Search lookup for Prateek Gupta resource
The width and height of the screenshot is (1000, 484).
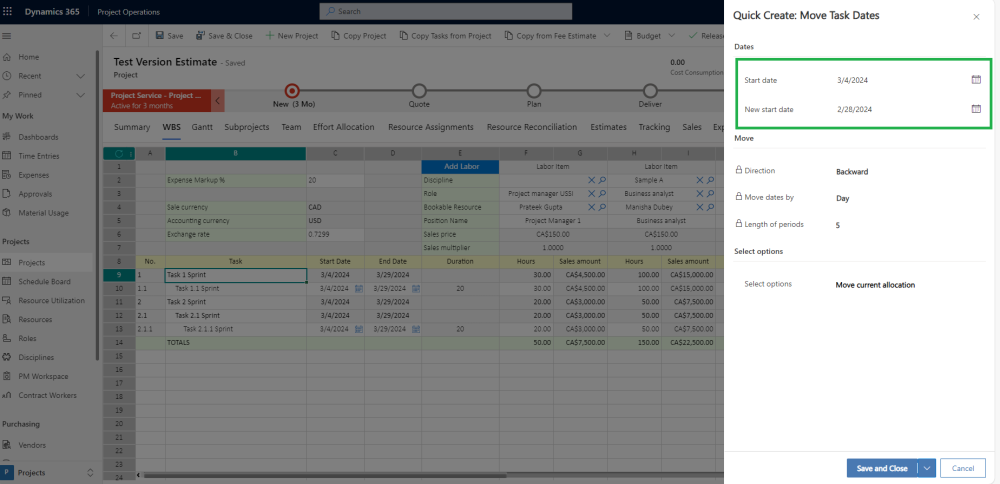602,207
